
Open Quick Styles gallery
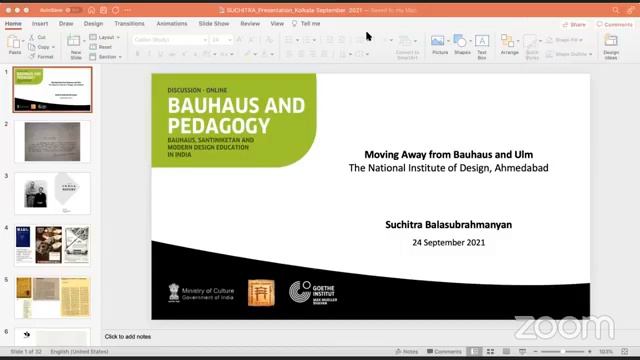tap(532, 47)
